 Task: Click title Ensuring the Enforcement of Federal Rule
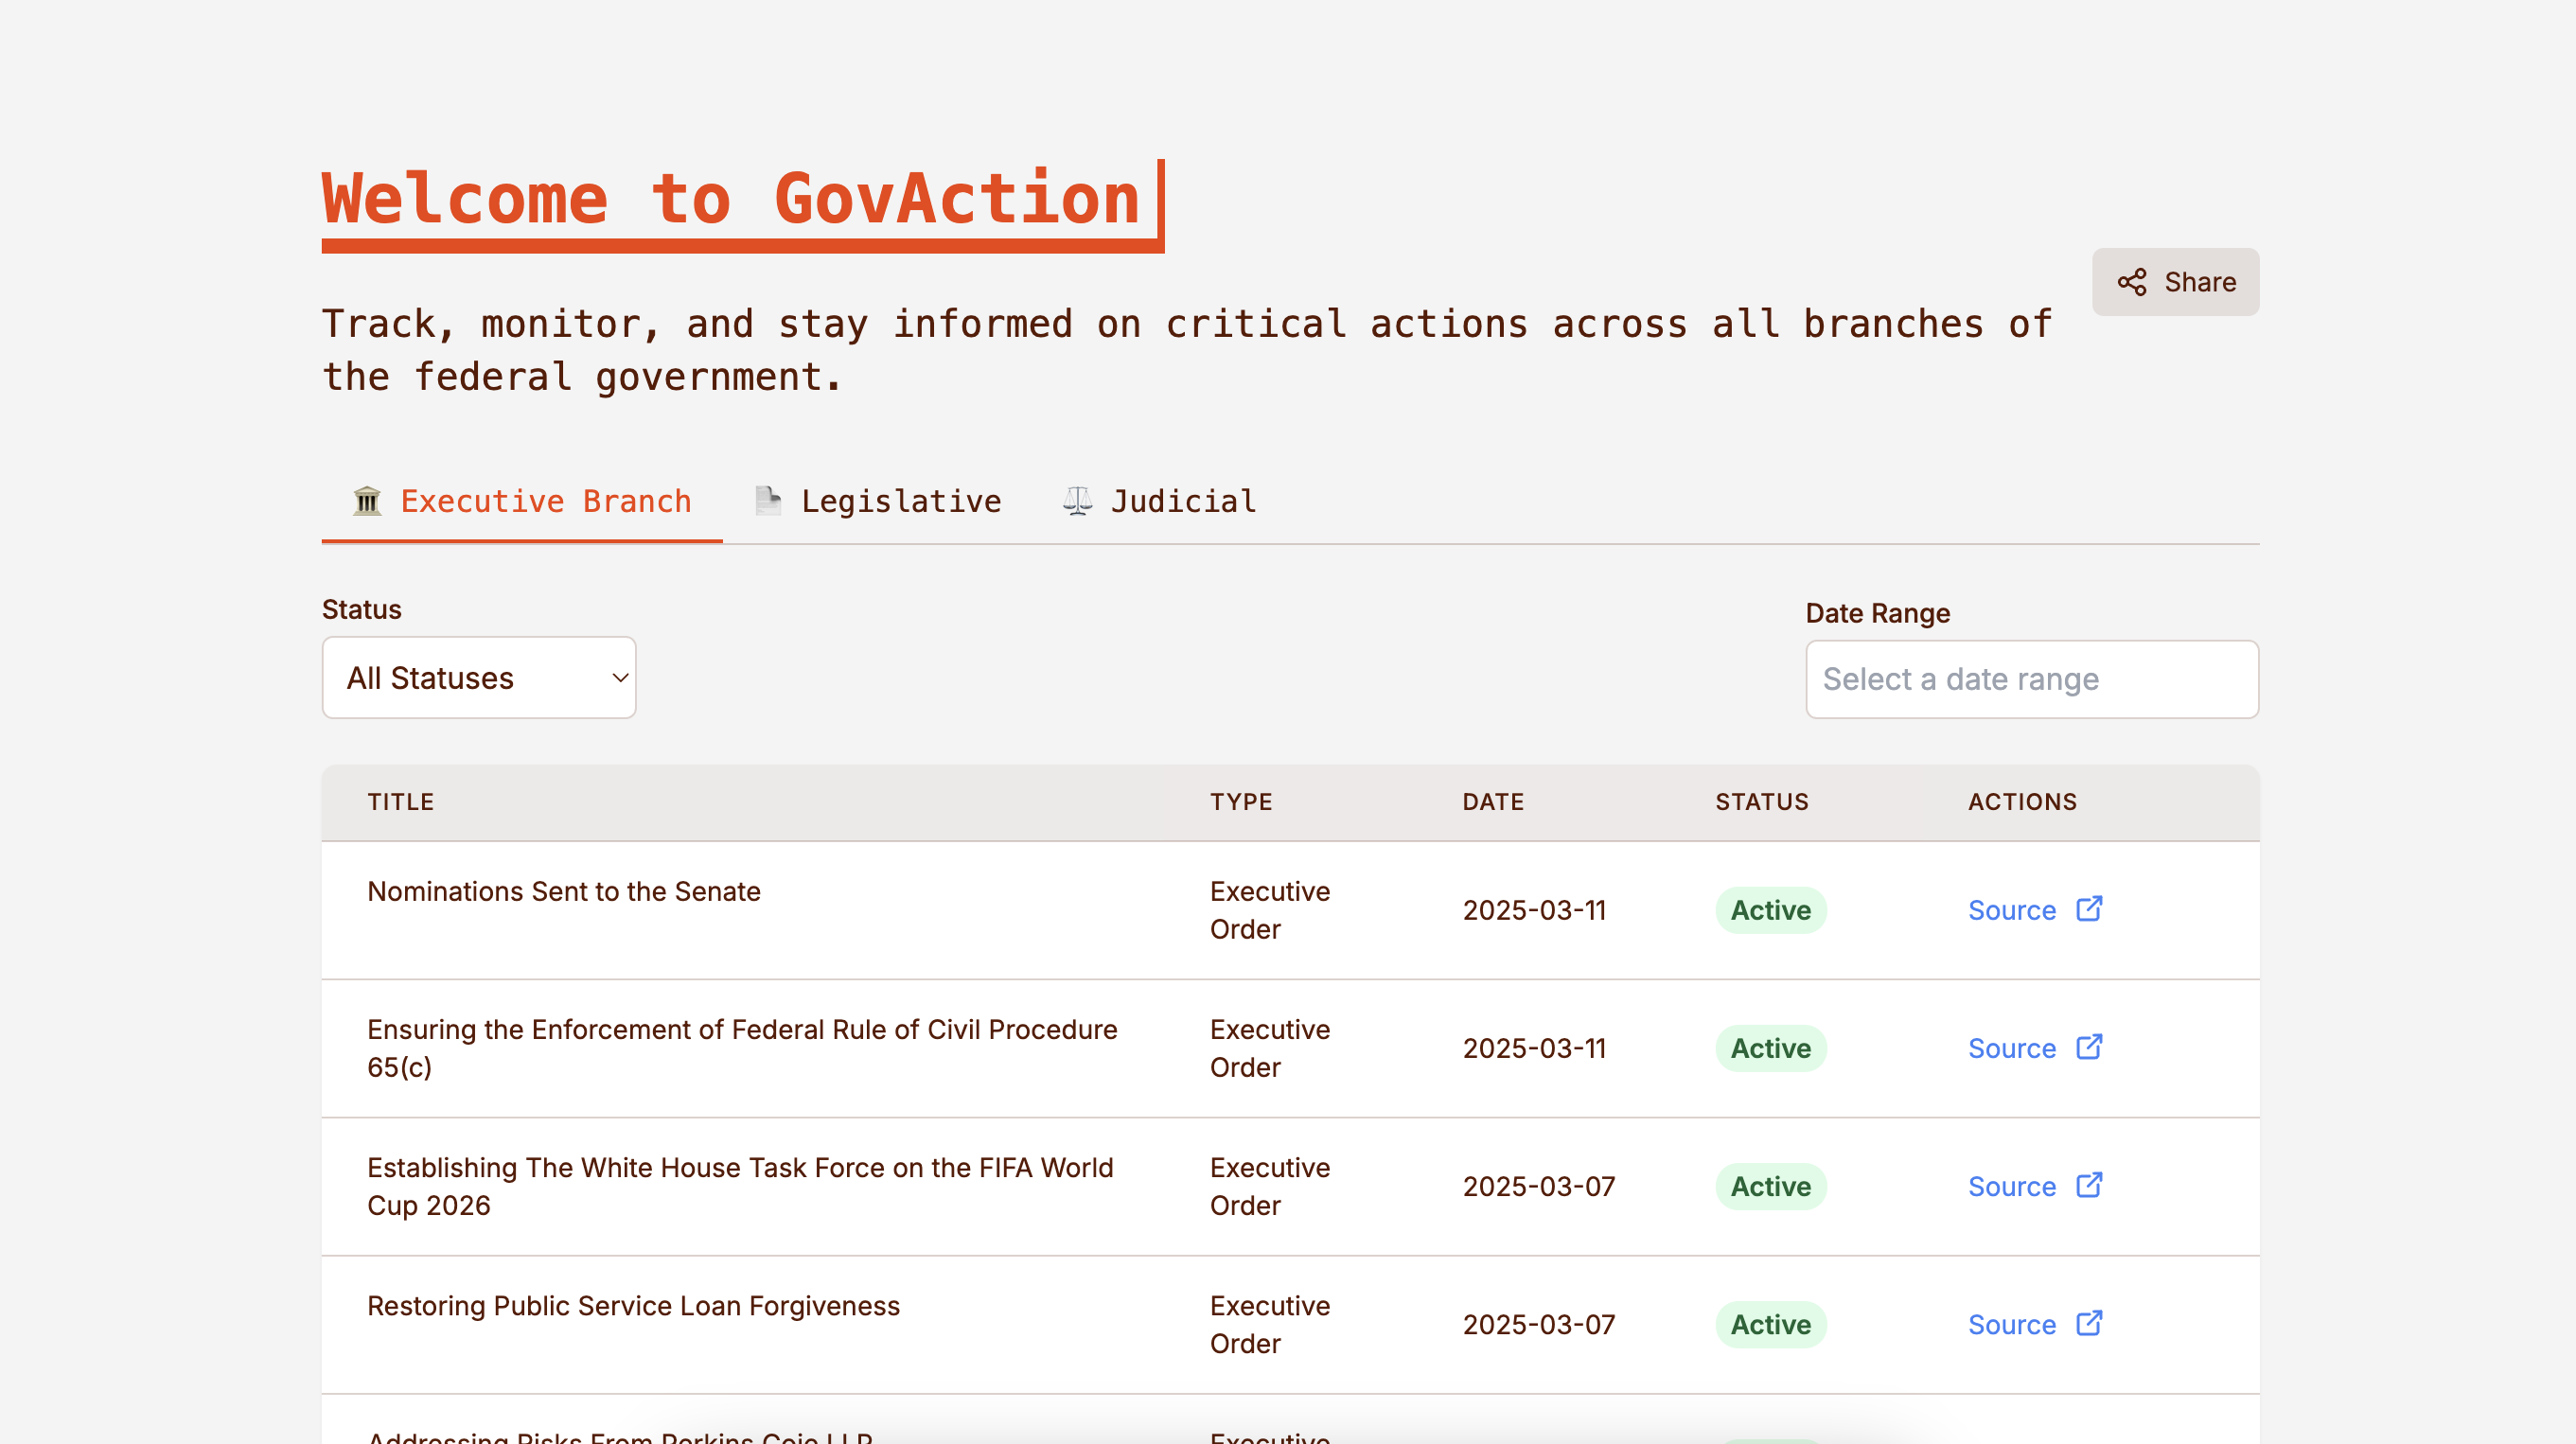tap(742, 1048)
